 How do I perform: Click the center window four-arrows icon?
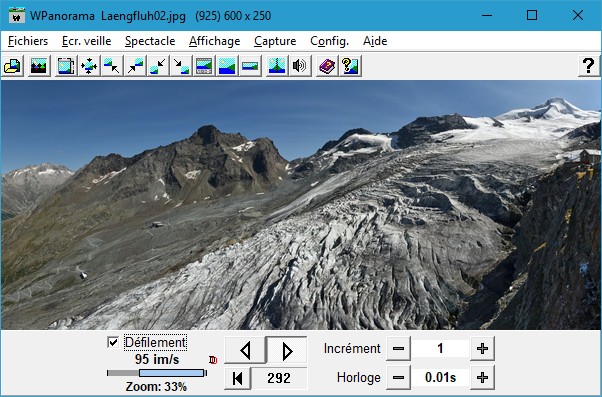89,66
